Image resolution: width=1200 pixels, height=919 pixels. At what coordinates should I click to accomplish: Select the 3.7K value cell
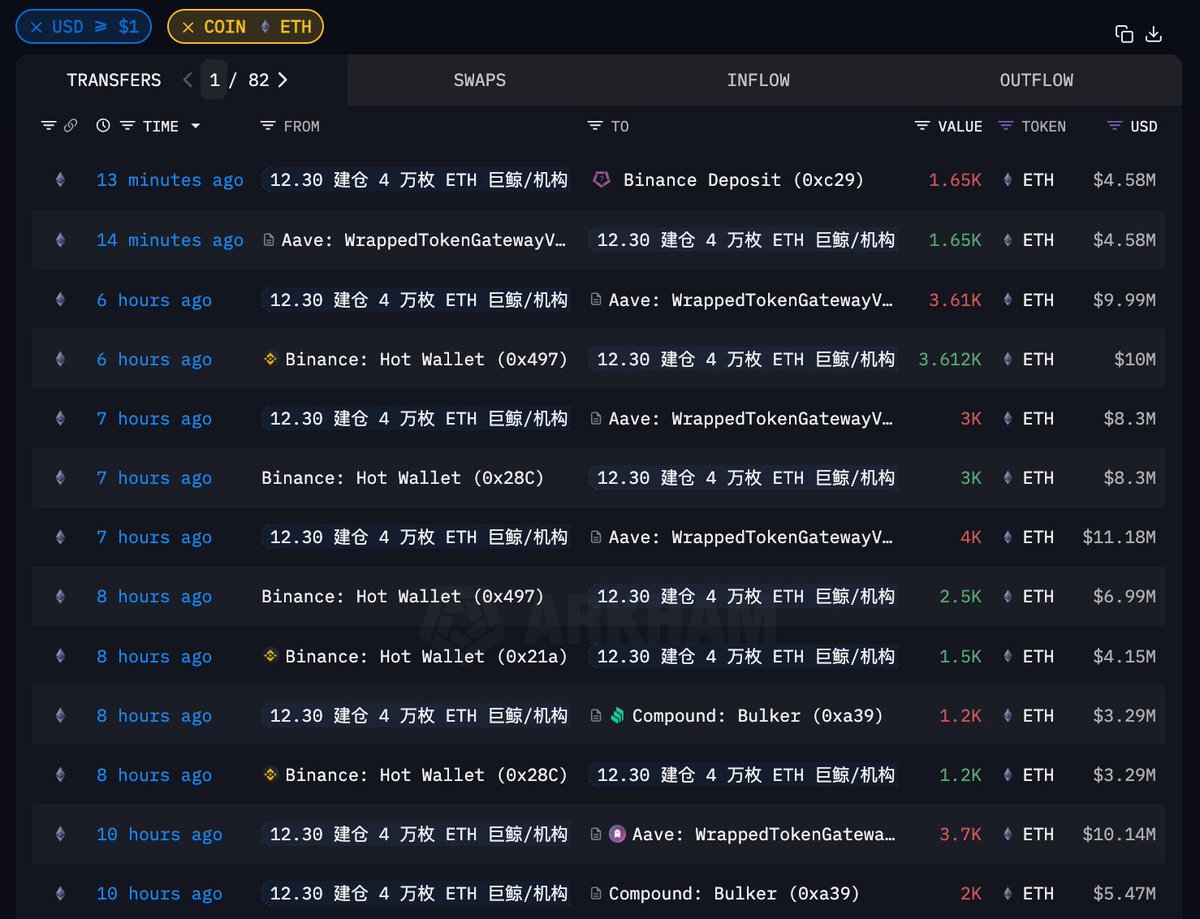[960, 834]
